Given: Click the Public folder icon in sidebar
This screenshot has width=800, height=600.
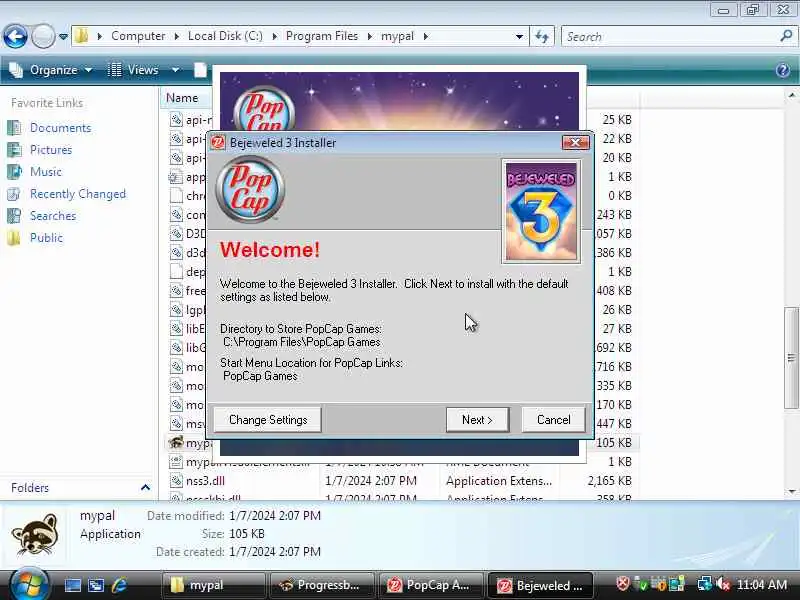Looking at the screenshot, I should 14,238.
